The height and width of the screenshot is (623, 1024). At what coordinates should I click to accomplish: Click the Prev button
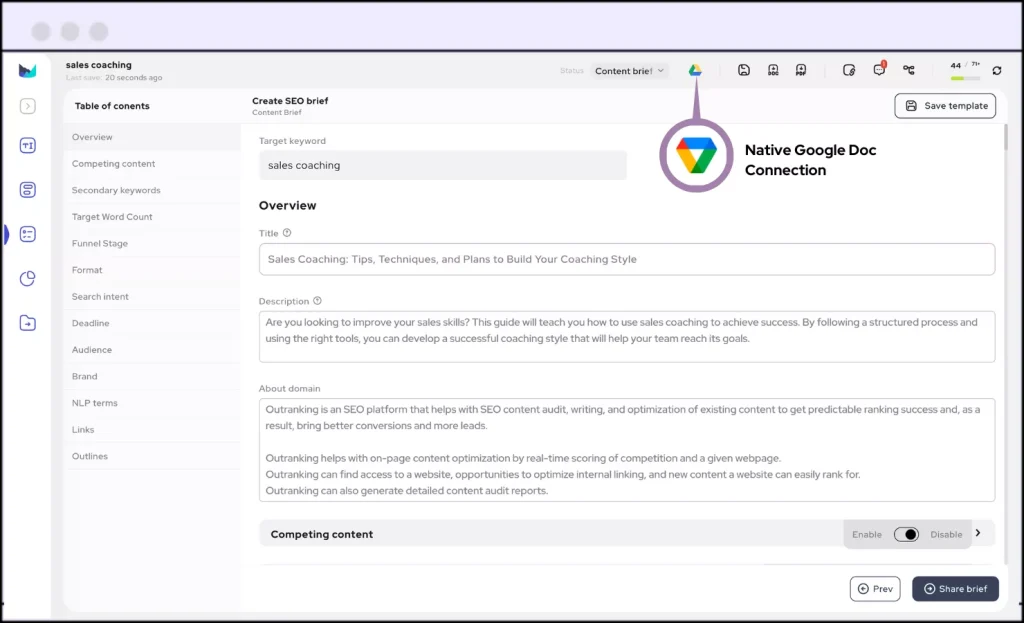(x=875, y=589)
